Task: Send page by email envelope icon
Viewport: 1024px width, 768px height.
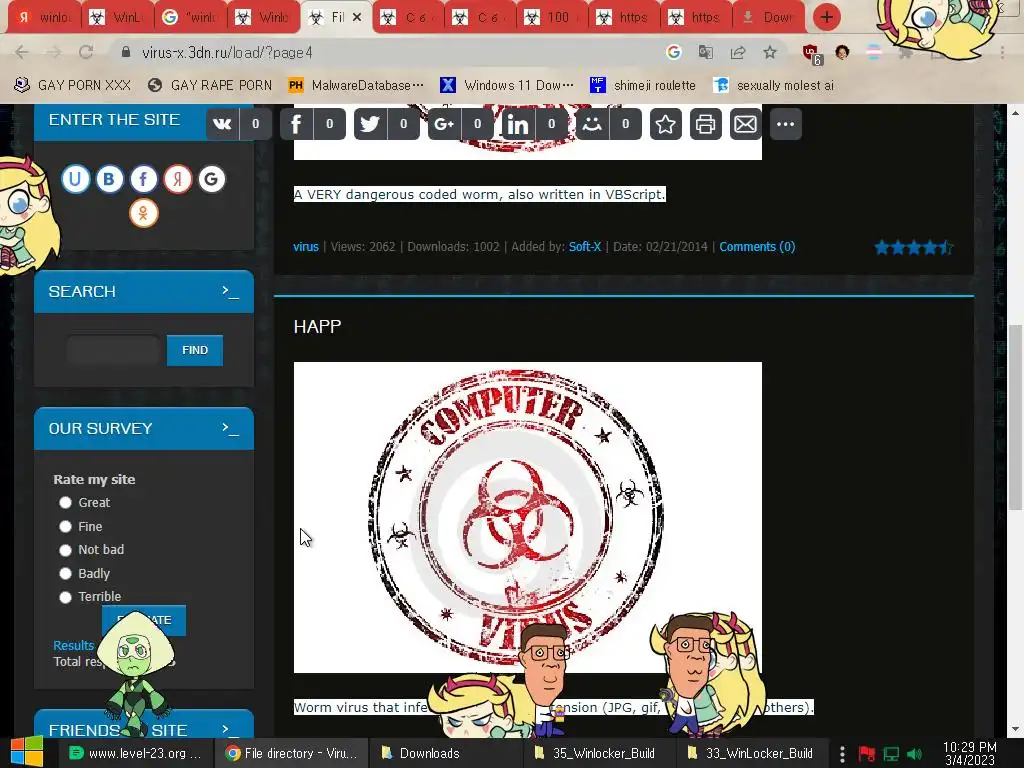Action: click(745, 124)
